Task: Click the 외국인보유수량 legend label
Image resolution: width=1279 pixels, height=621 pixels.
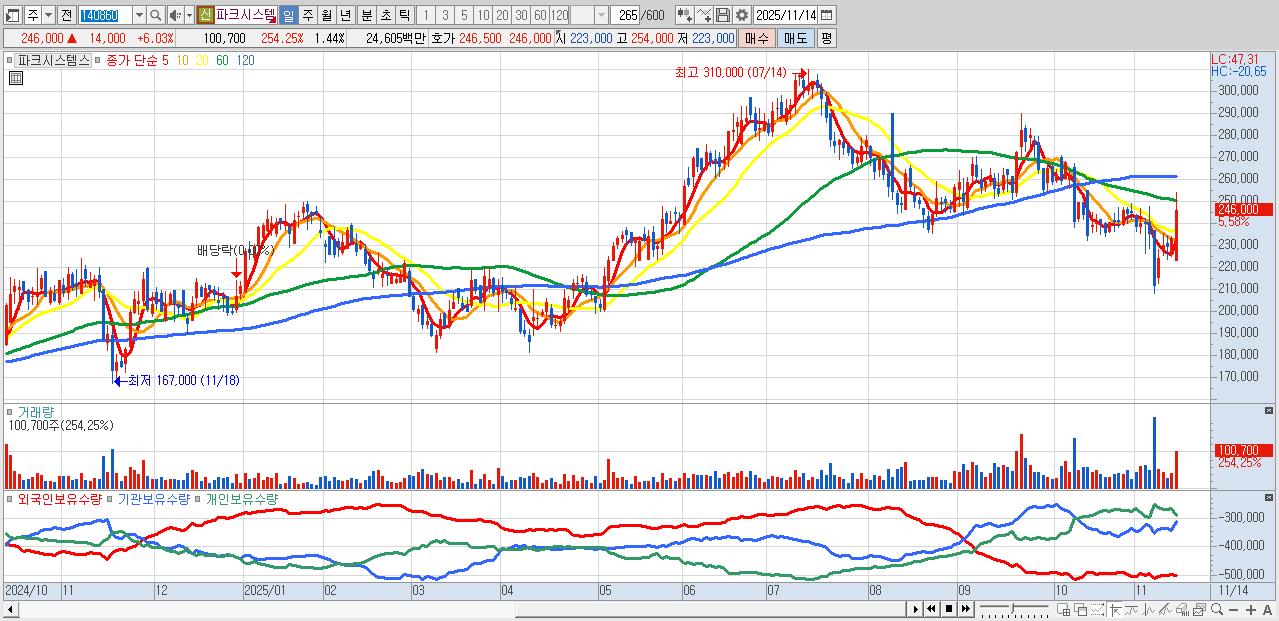Action: click(59, 498)
